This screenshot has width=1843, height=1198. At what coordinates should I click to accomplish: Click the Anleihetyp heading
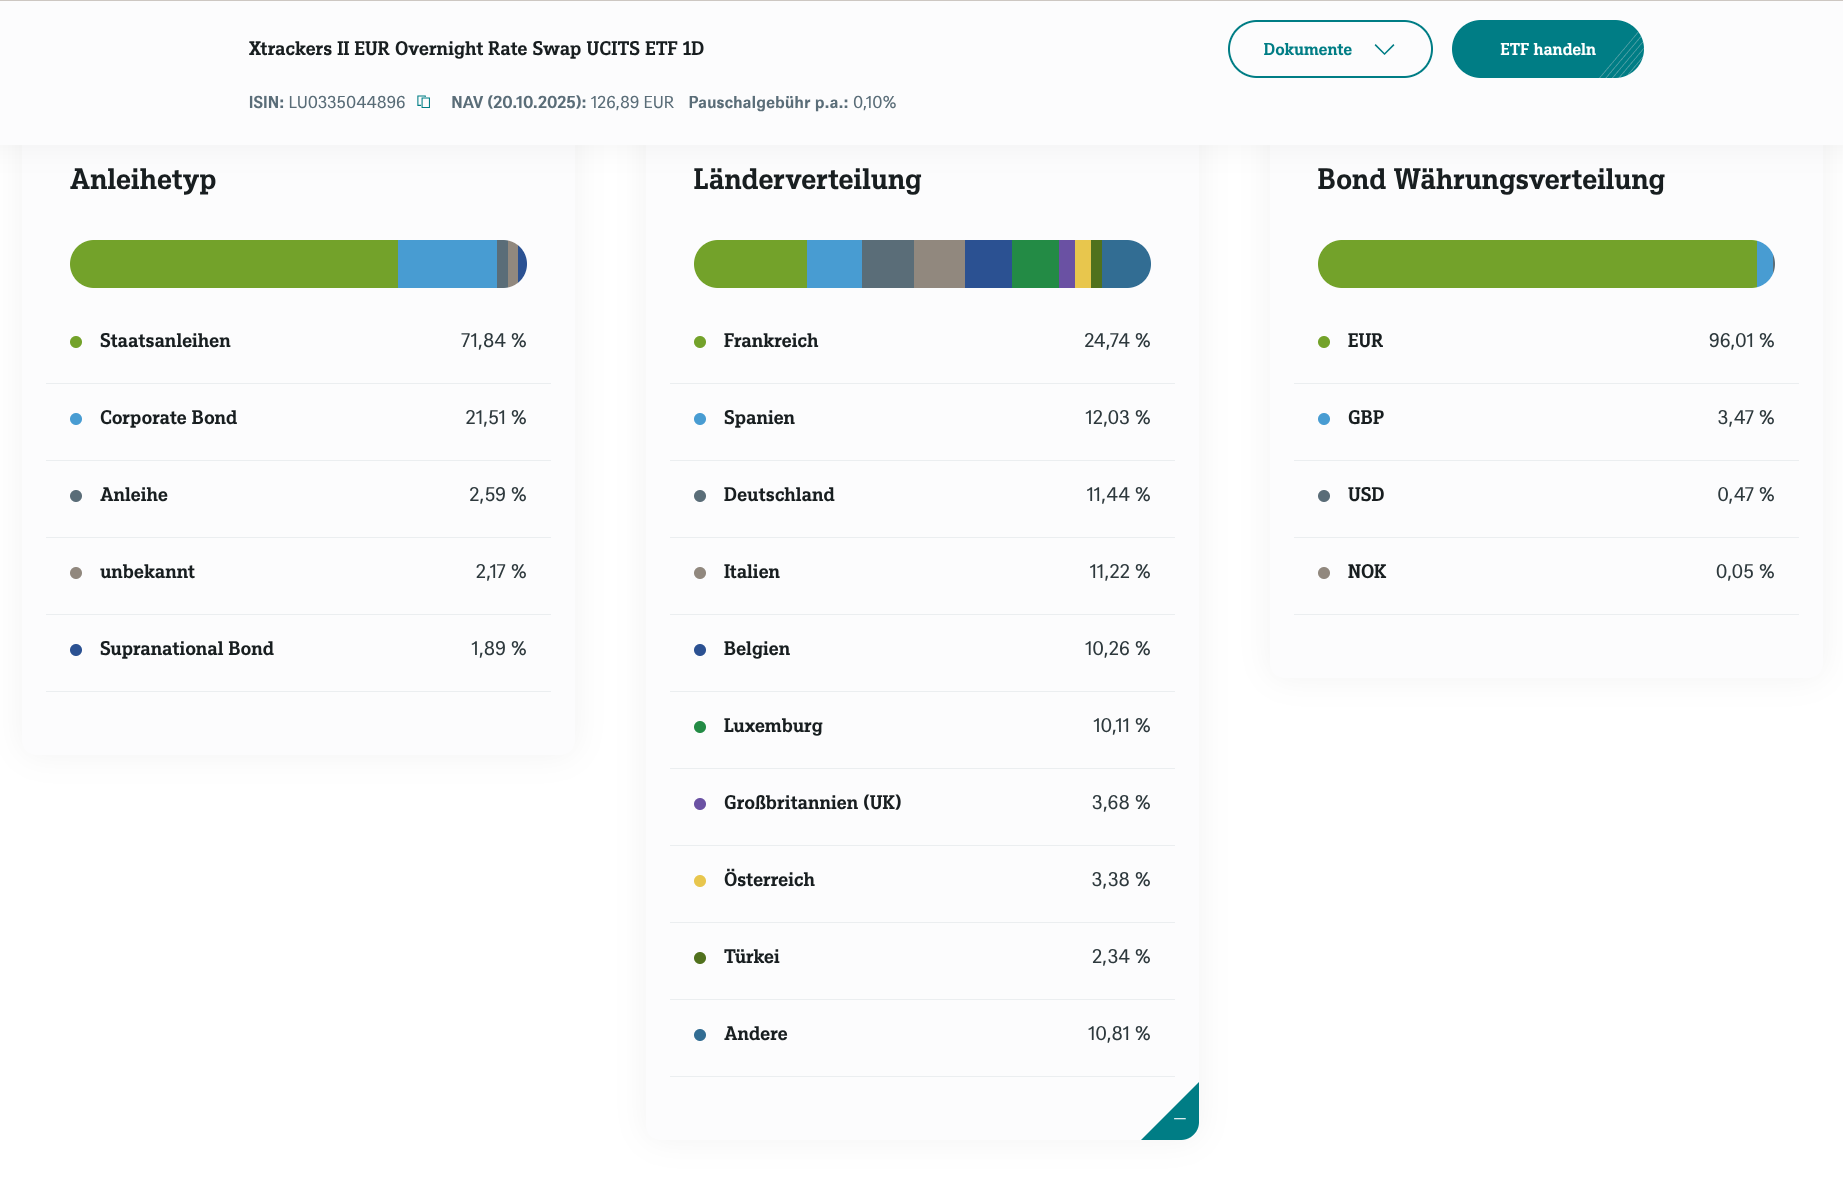(143, 179)
